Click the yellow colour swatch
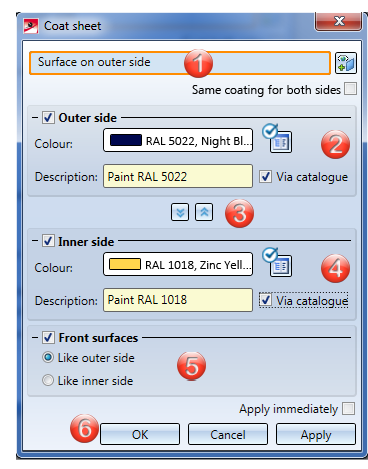Image resolution: width=368 pixels, height=469 pixels. 125,264
